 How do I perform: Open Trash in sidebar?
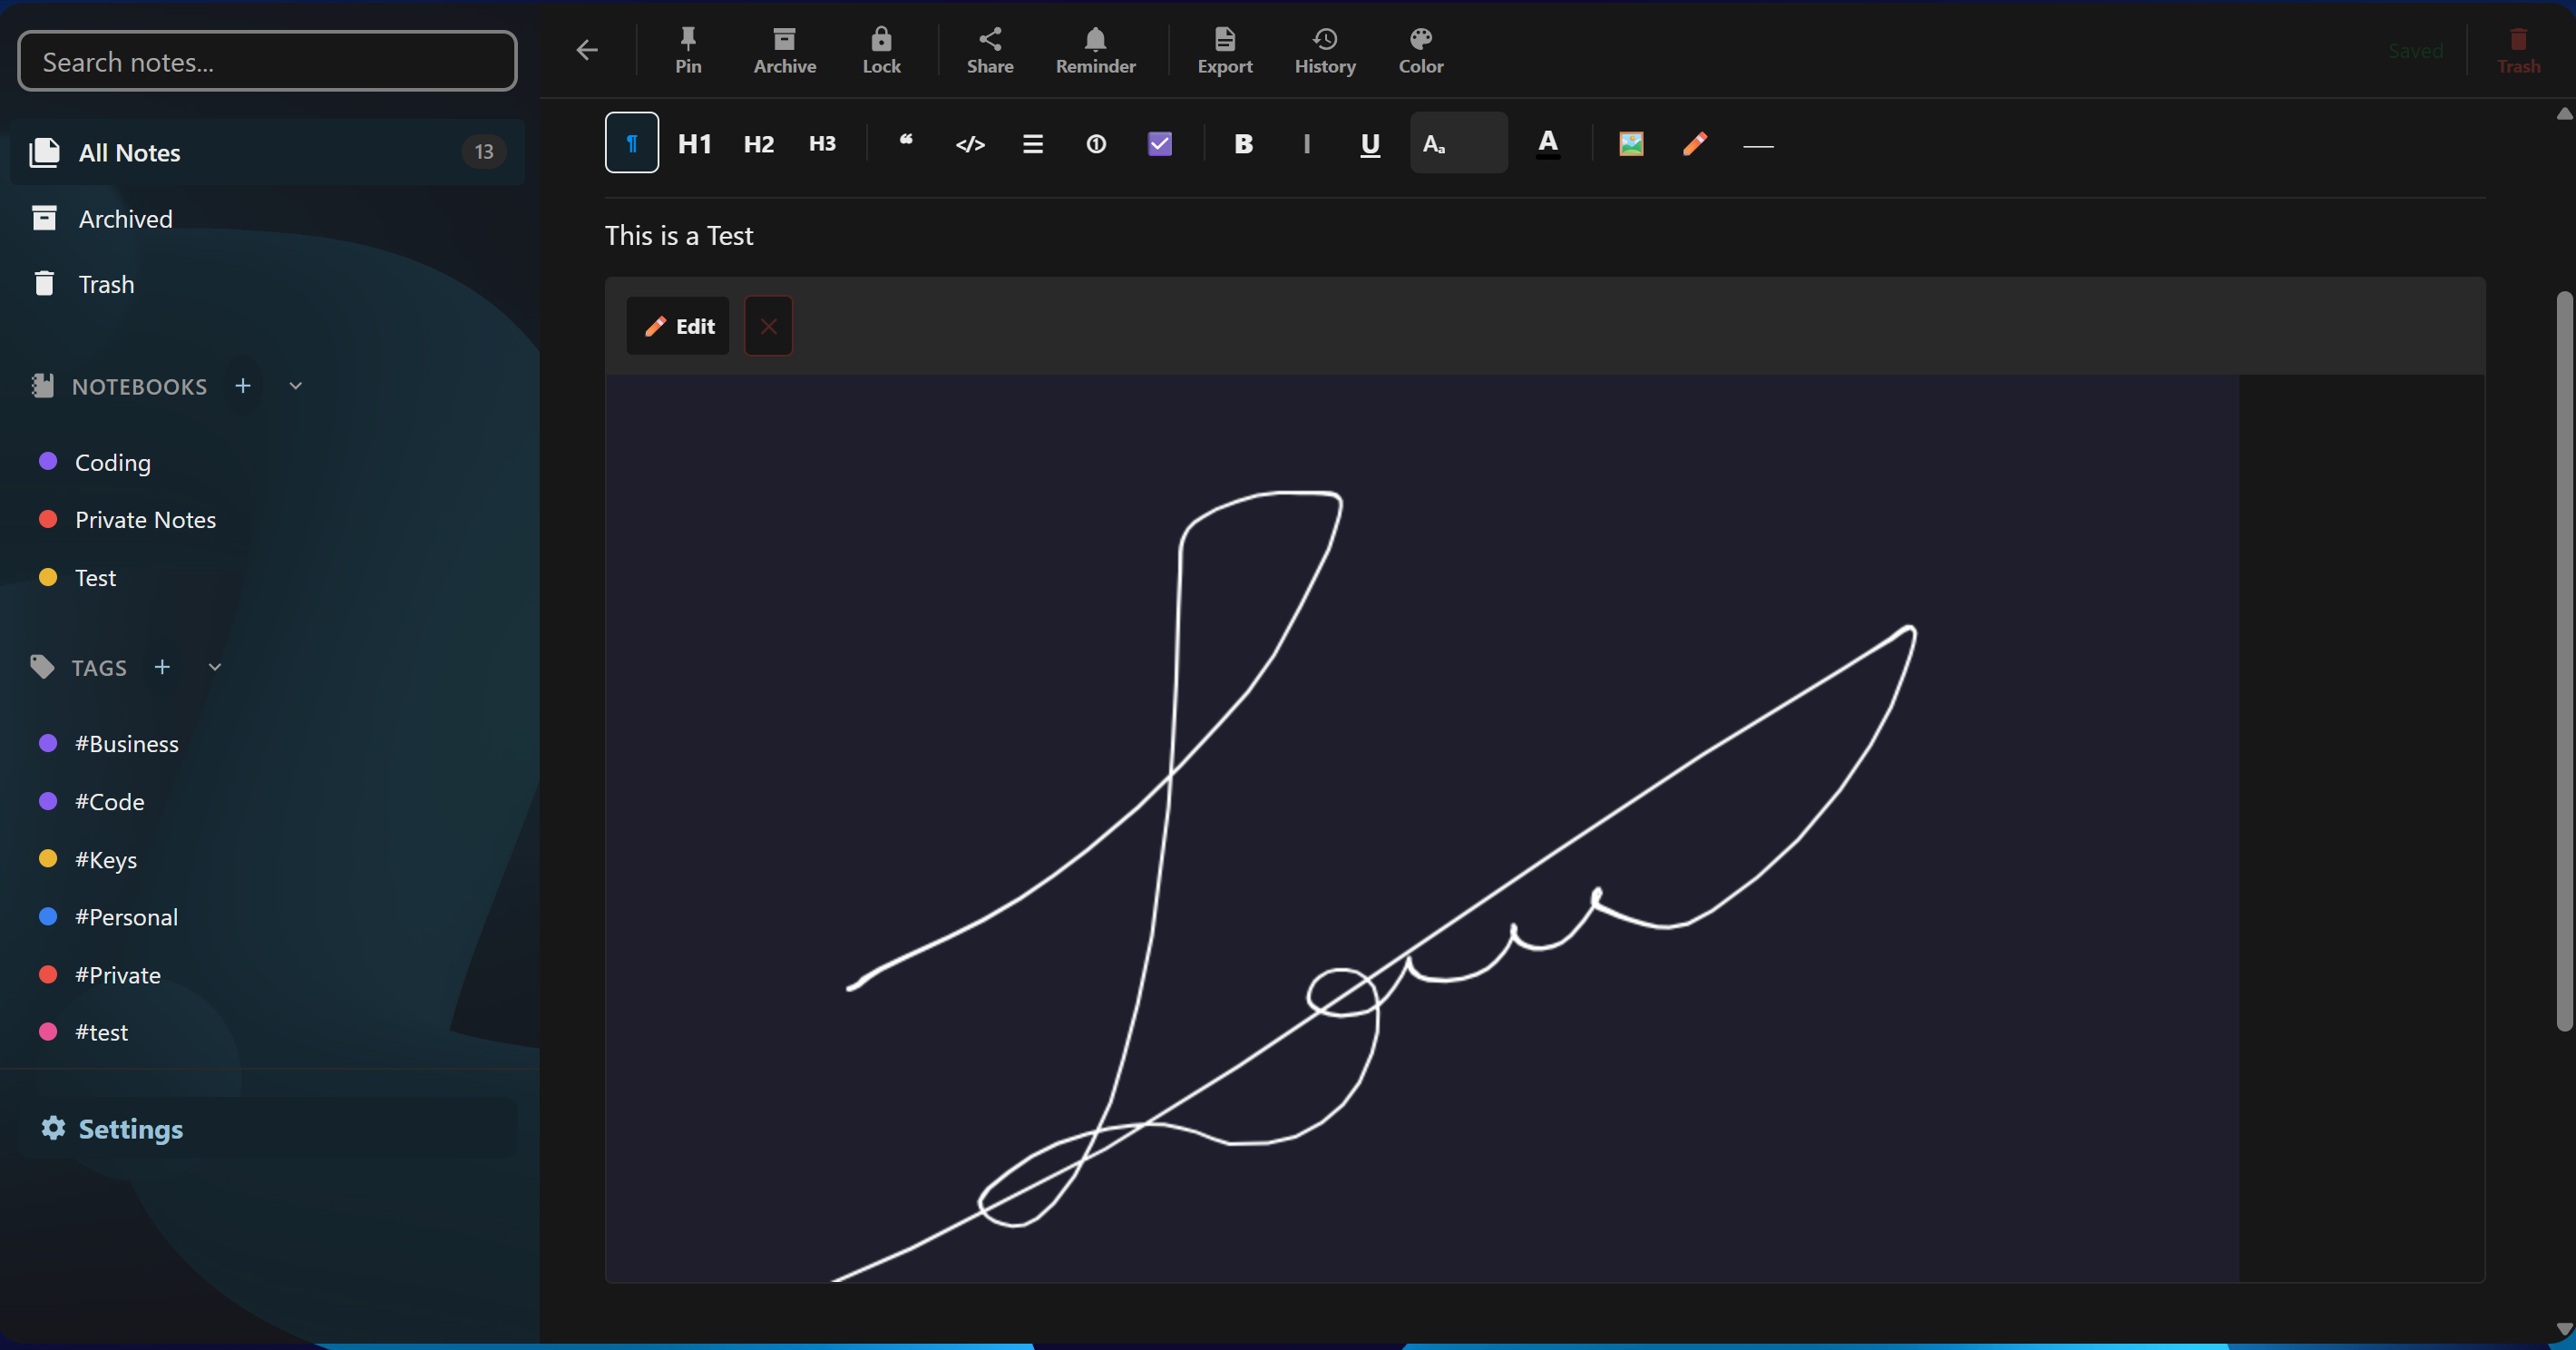coord(267,284)
